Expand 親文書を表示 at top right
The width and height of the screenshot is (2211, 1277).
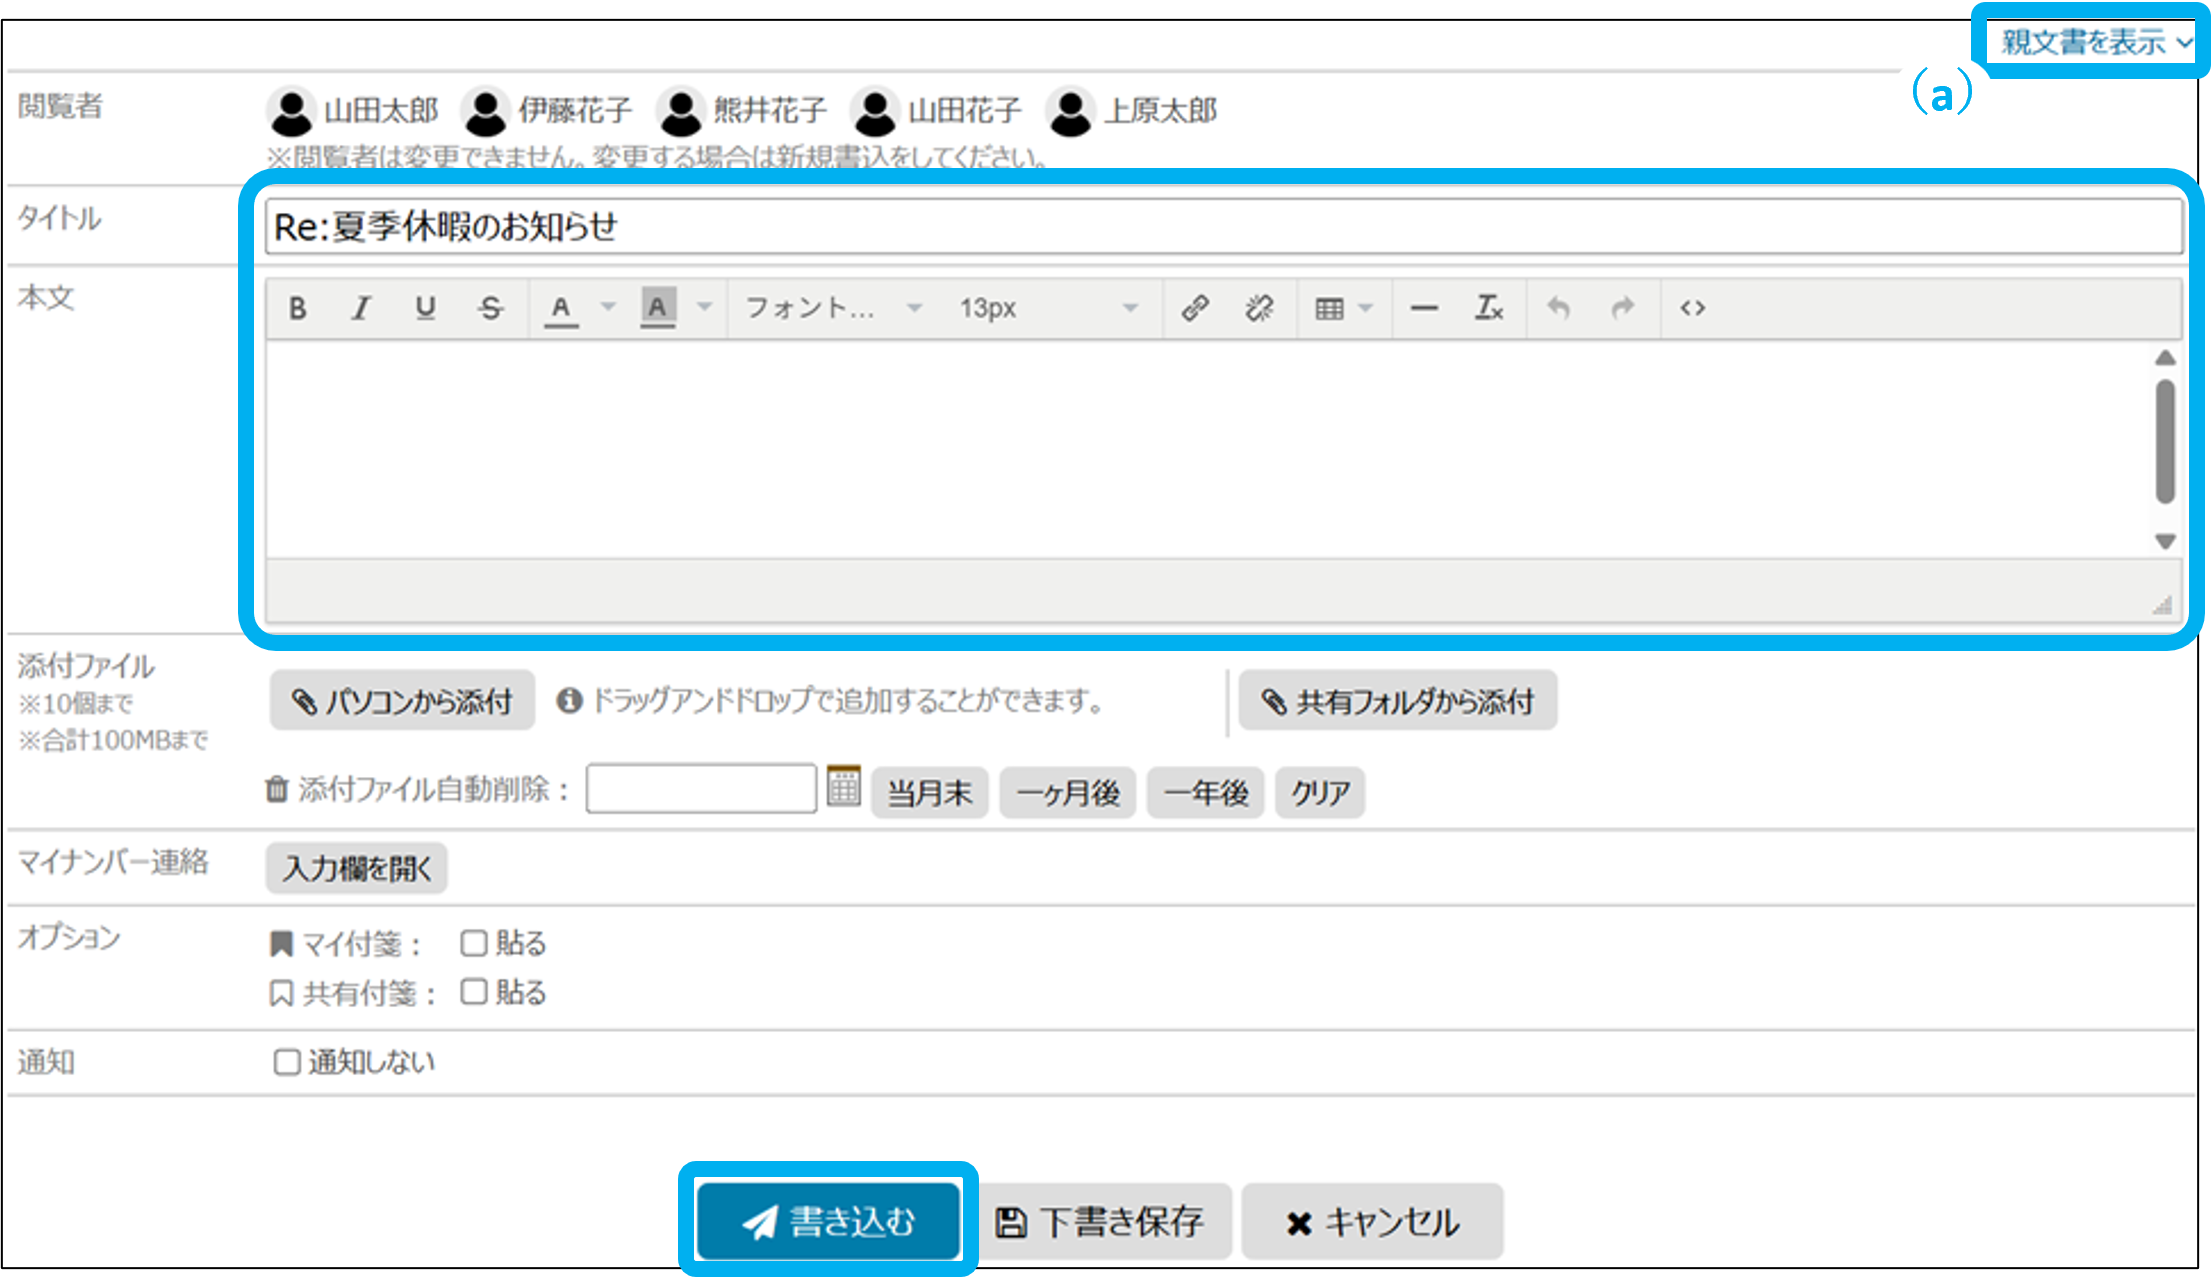point(2094,43)
